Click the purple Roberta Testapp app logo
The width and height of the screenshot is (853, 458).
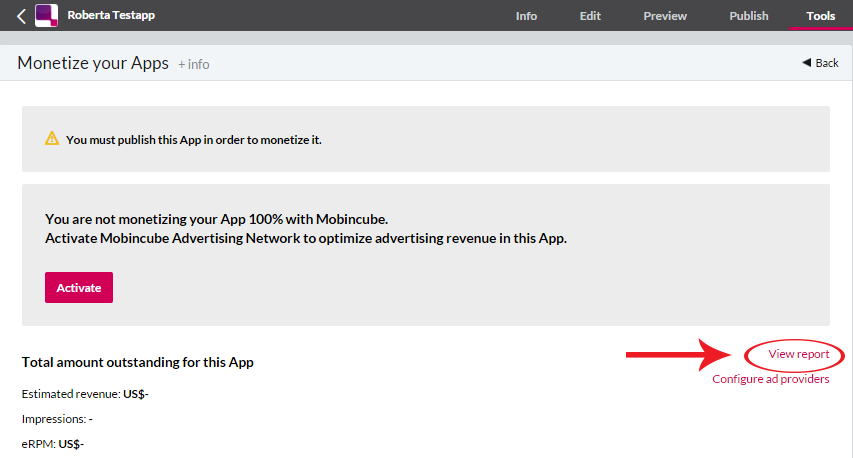click(x=46, y=15)
